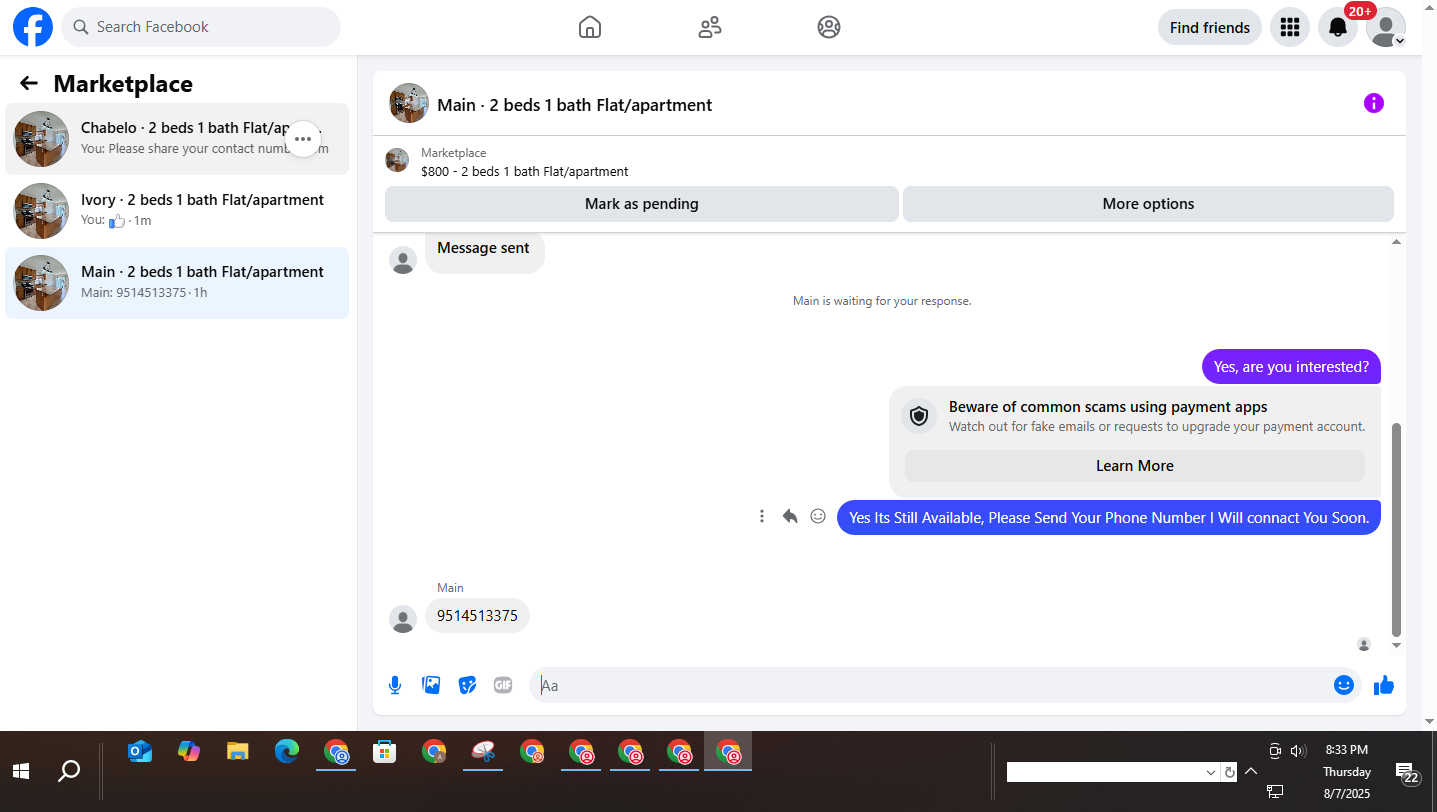Click the Find friends button
Screen dimensions: 1437x812
1210,27
